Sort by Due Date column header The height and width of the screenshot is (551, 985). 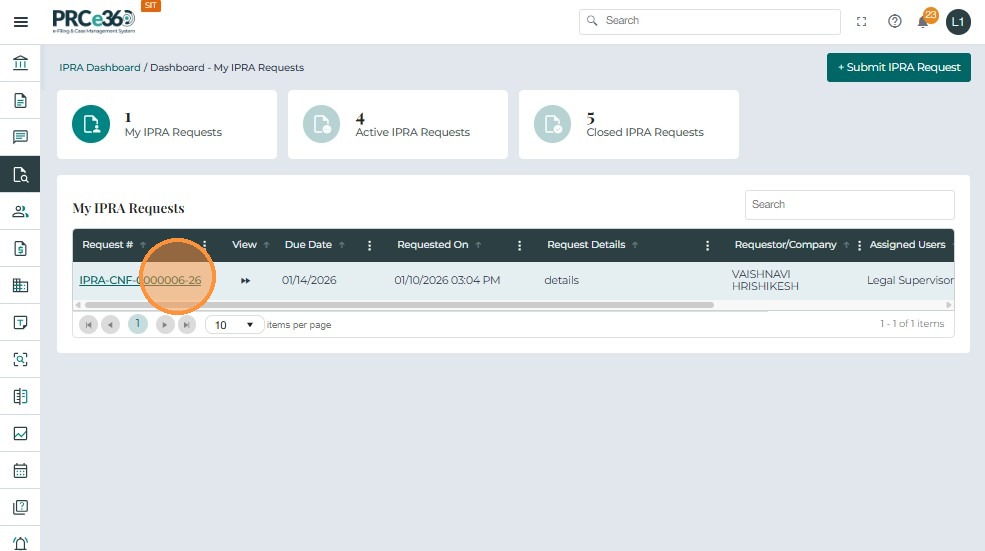[x=308, y=244]
